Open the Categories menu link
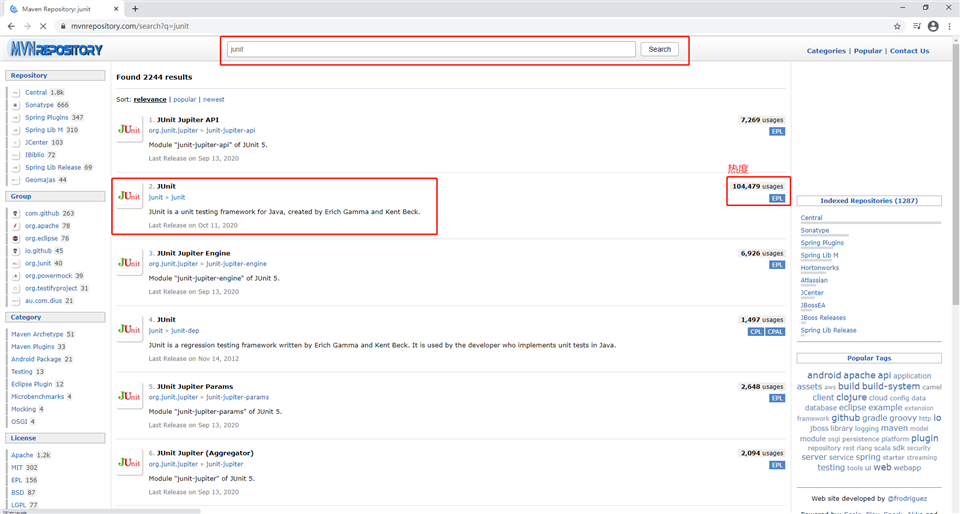Viewport: 960px width, 514px height. pyautogui.click(x=826, y=51)
